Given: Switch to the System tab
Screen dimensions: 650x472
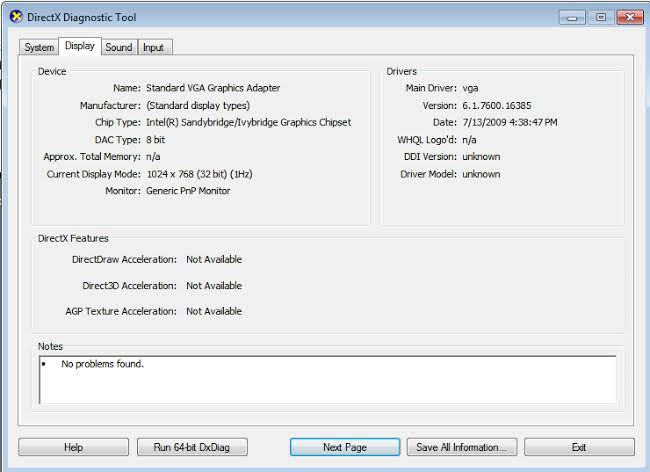Looking at the screenshot, I should coord(39,47).
